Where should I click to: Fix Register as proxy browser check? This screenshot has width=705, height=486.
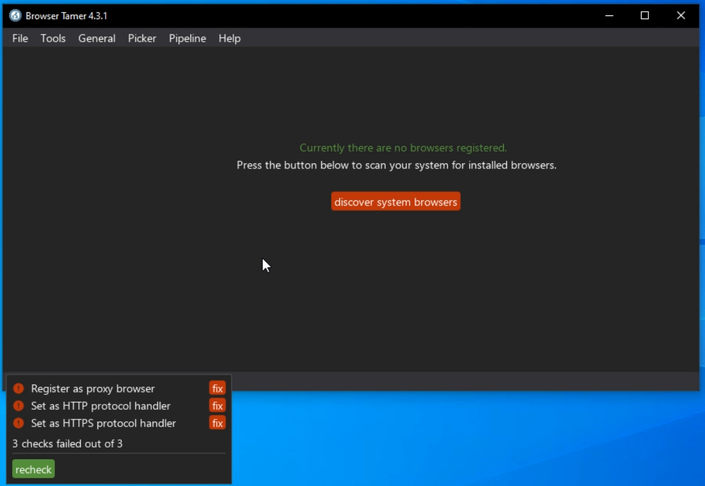point(217,388)
